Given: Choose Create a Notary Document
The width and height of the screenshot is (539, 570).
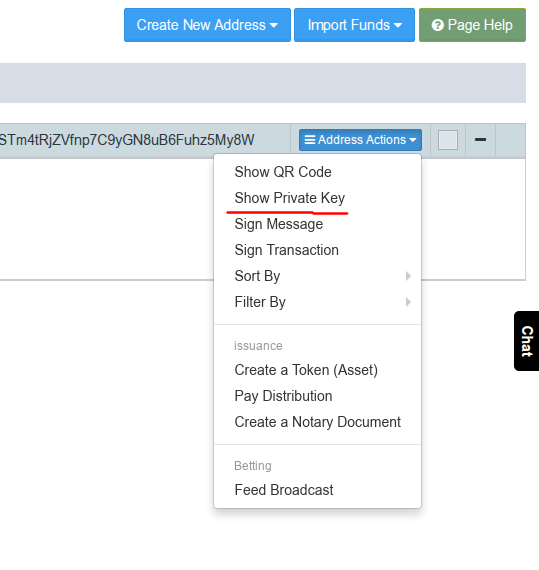Looking at the screenshot, I should coord(317,422).
